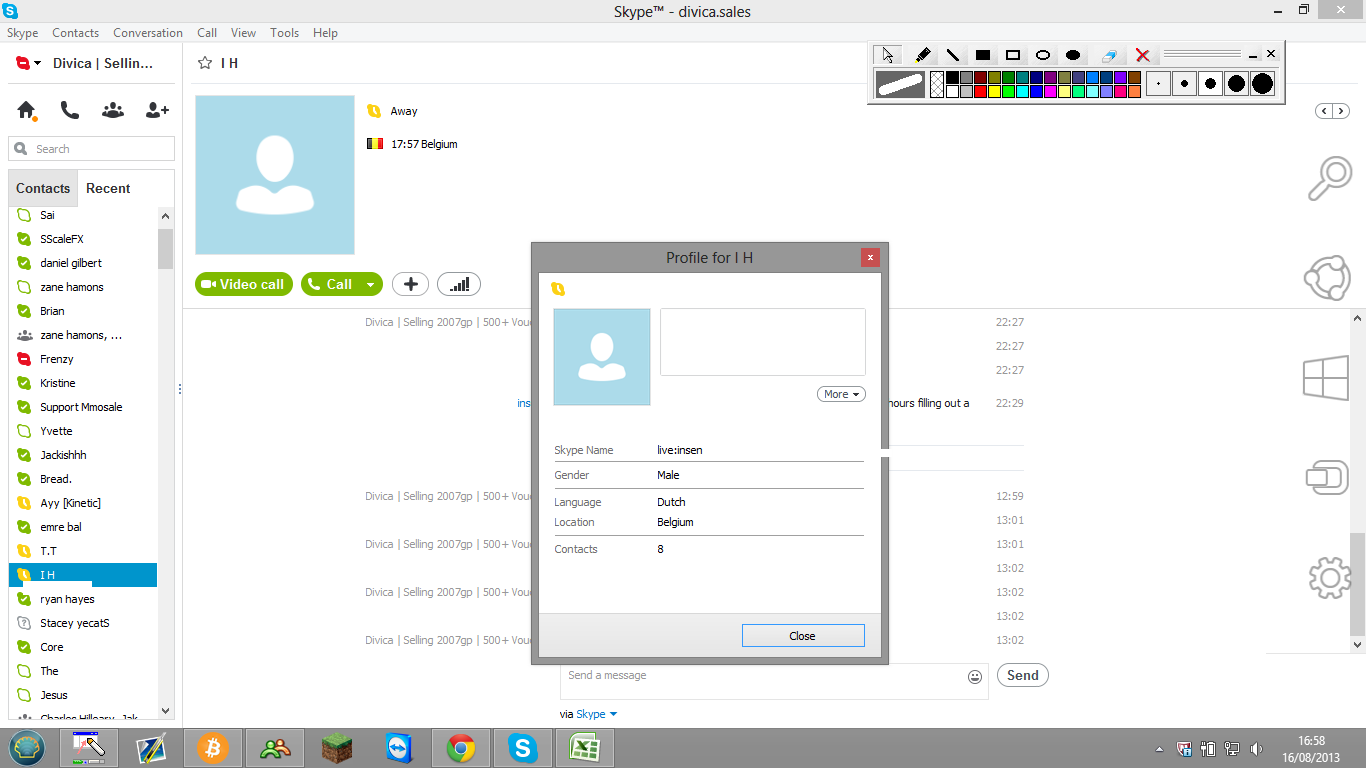Select the red color swatch
The height and width of the screenshot is (768, 1366).
[x=981, y=91]
